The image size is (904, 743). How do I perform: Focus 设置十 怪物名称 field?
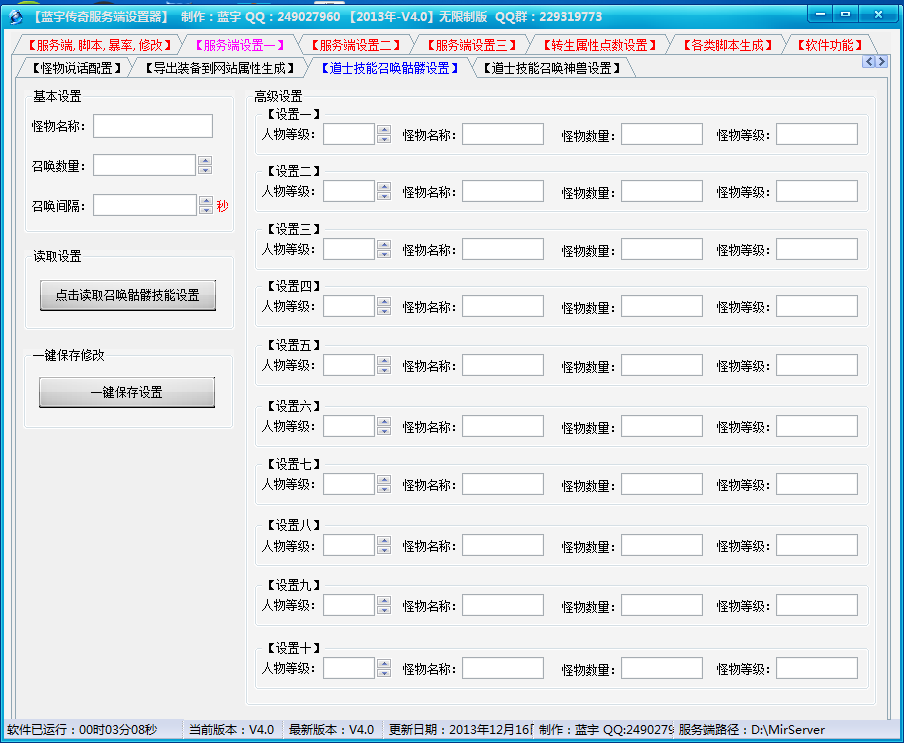coord(503,668)
